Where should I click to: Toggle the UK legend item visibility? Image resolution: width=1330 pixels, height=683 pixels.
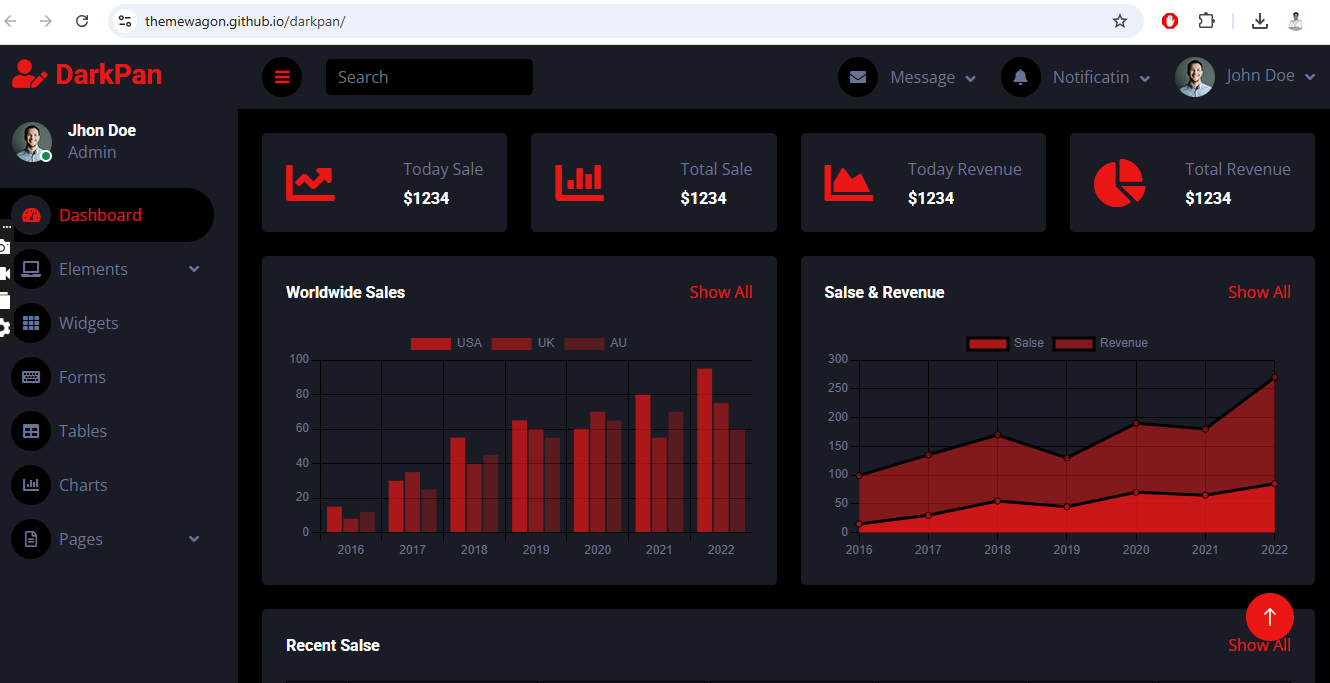click(524, 343)
